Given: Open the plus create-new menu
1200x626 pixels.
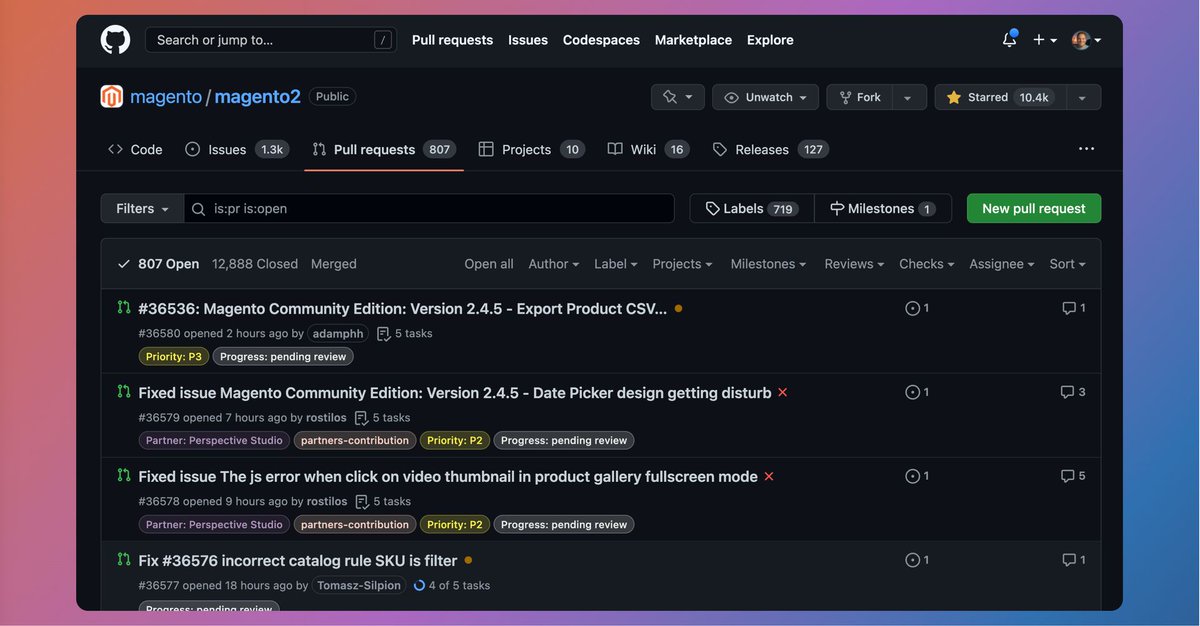Looking at the screenshot, I should 1045,40.
